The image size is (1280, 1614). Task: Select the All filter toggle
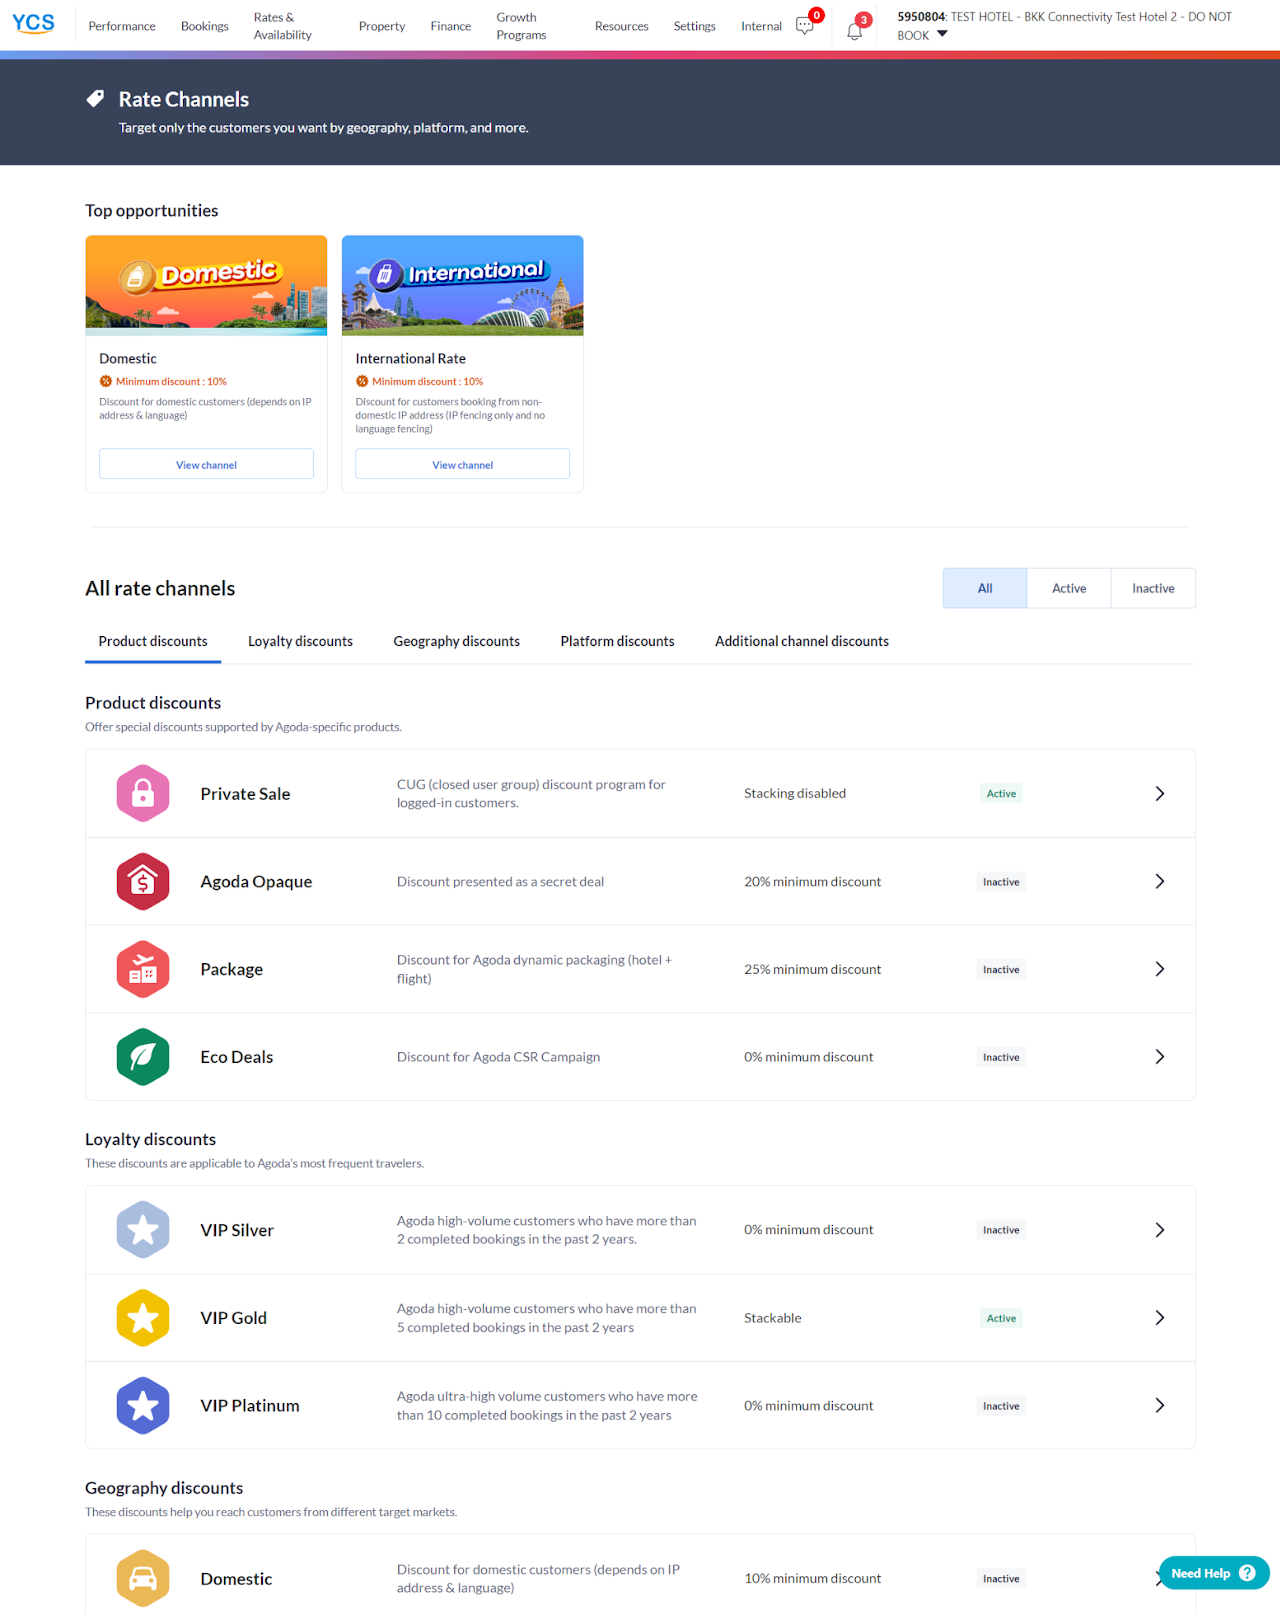985,588
